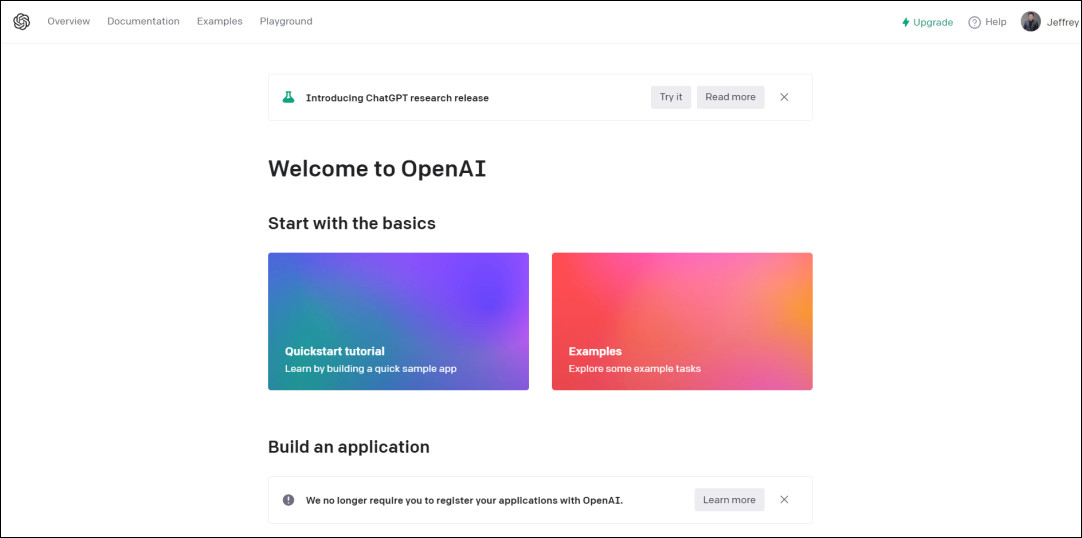Open the Quickstart tutorial card
The width and height of the screenshot is (1082, 538).
tap(398, 321)
